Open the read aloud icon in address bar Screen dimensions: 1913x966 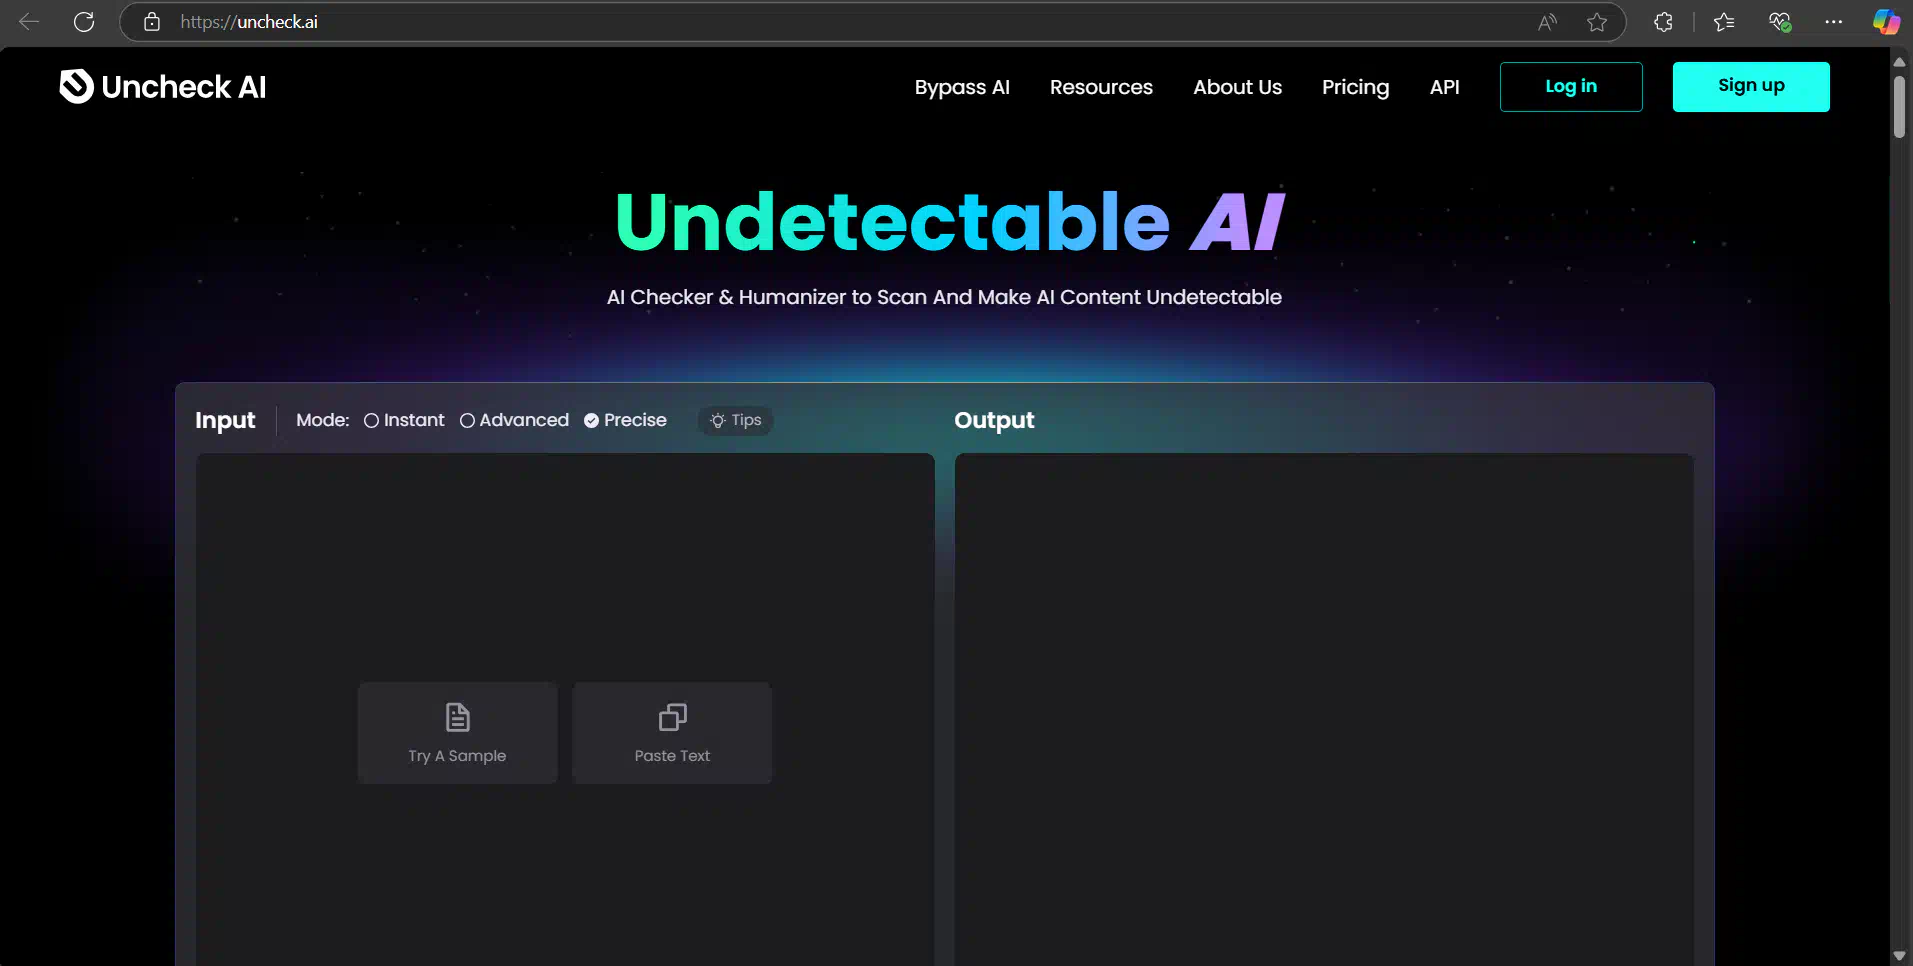(1547, 22)
